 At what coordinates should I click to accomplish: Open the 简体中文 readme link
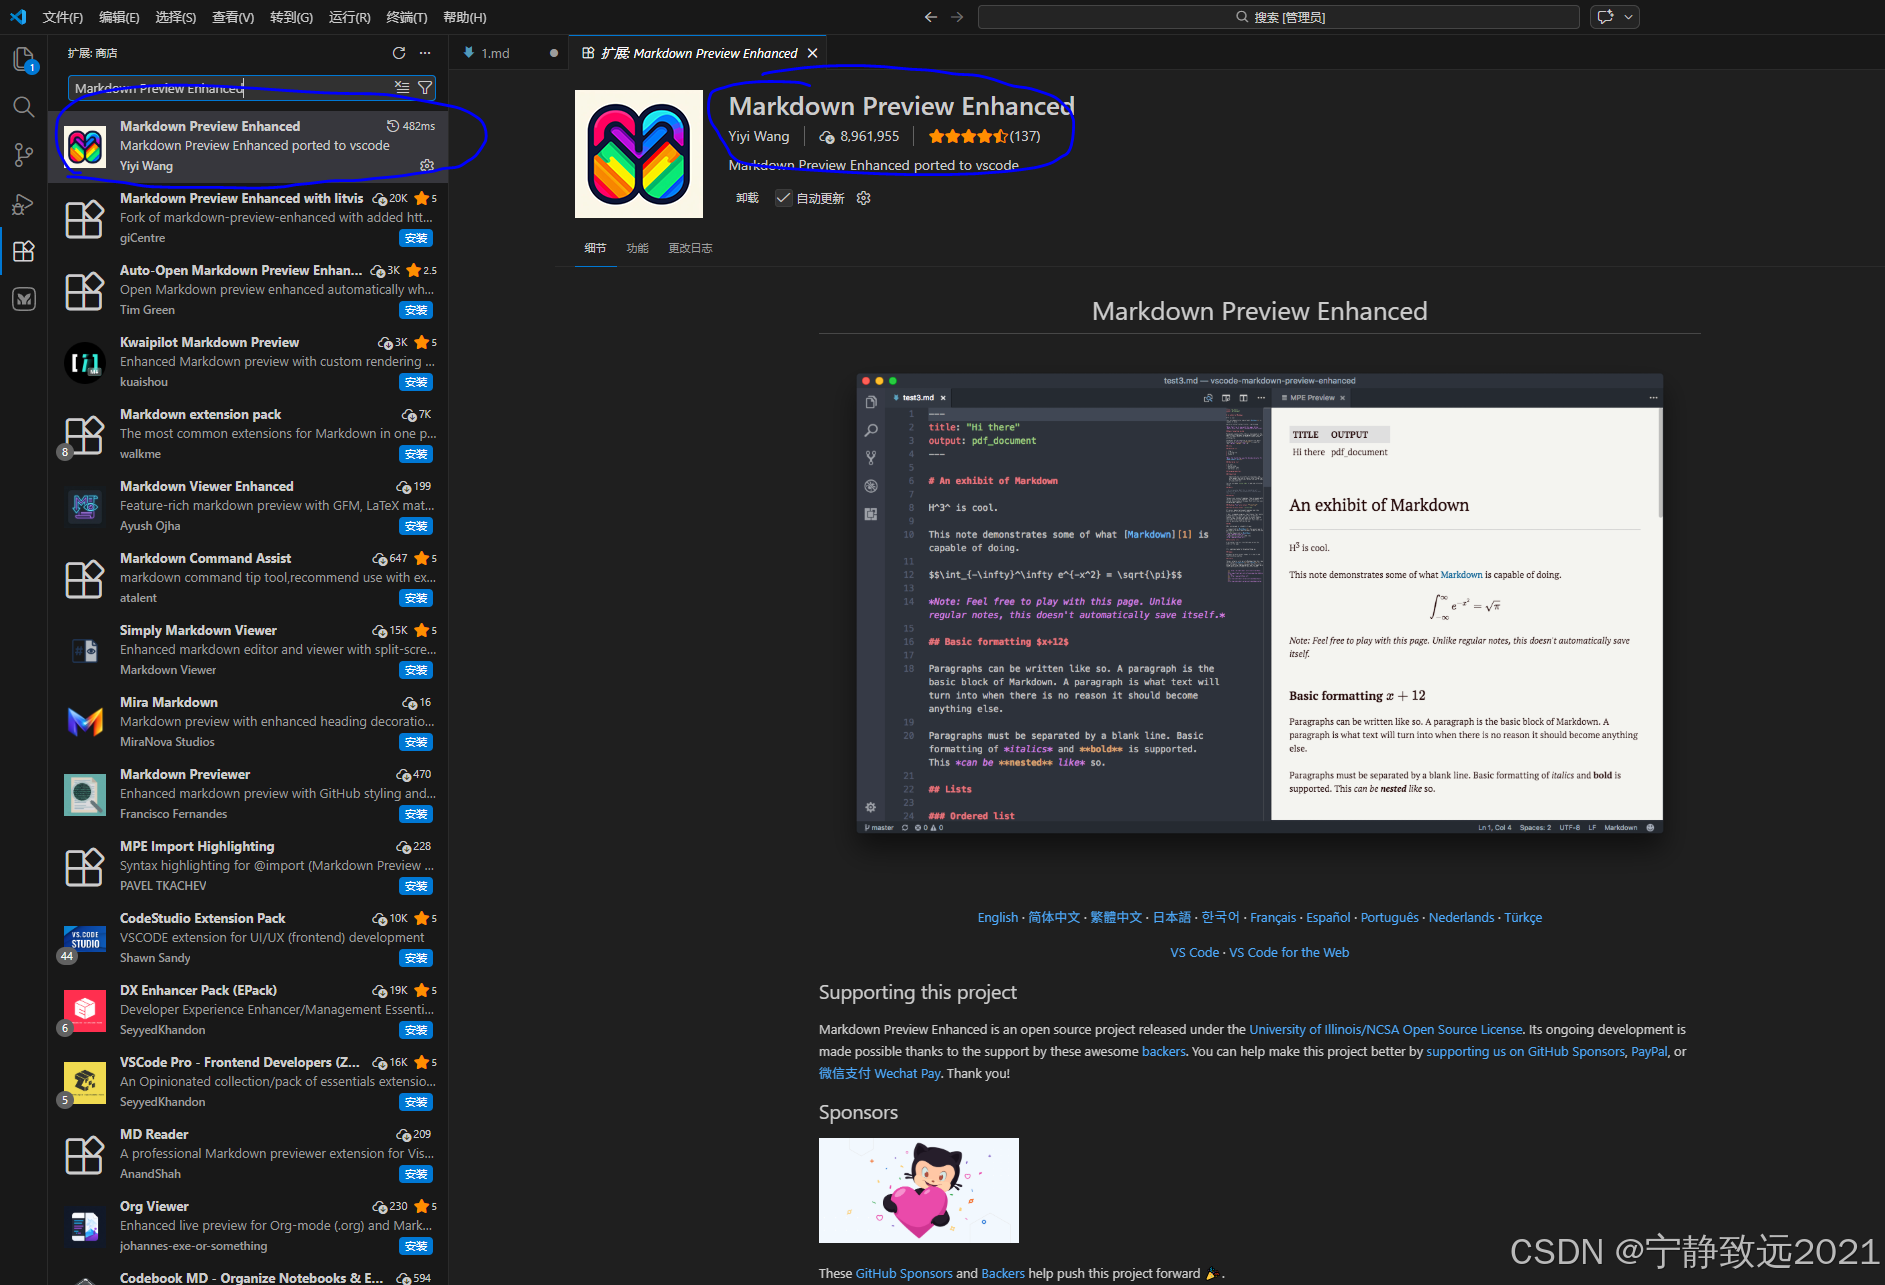pyautogui.click(x=1054, y=917)
